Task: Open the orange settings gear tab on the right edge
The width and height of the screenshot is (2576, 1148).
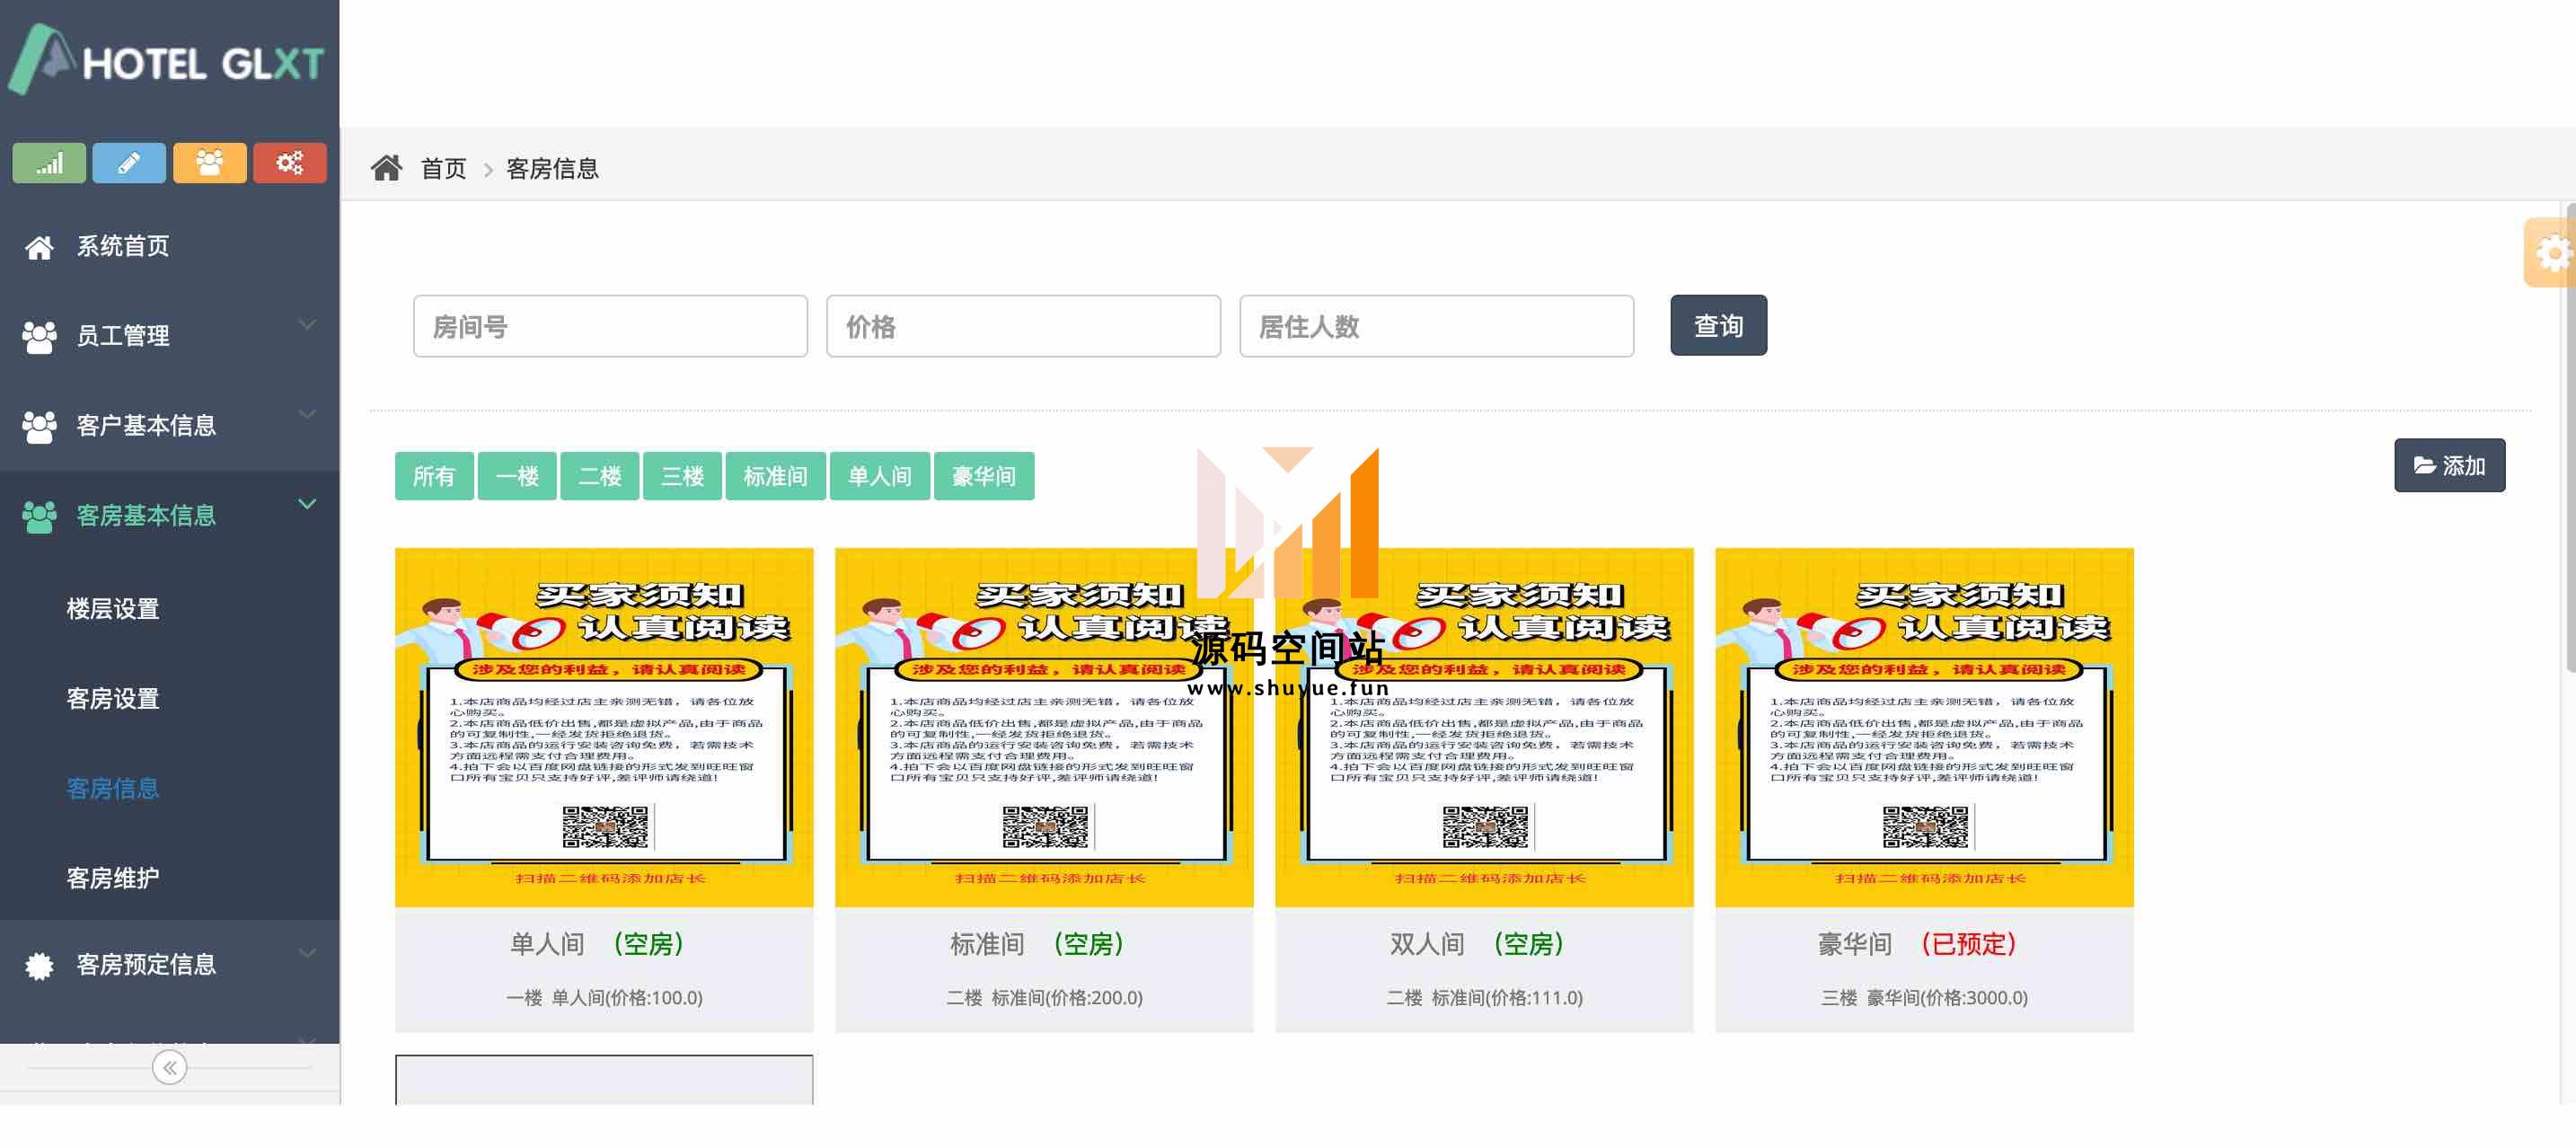Action: [x=2550, y=253]
